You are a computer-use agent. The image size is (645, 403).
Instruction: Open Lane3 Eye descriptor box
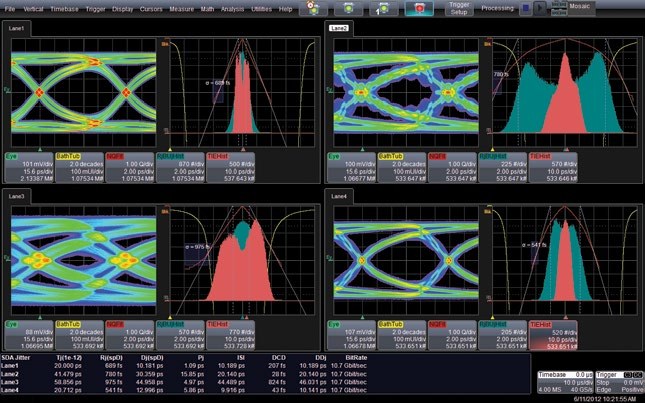tap(29, 336)
